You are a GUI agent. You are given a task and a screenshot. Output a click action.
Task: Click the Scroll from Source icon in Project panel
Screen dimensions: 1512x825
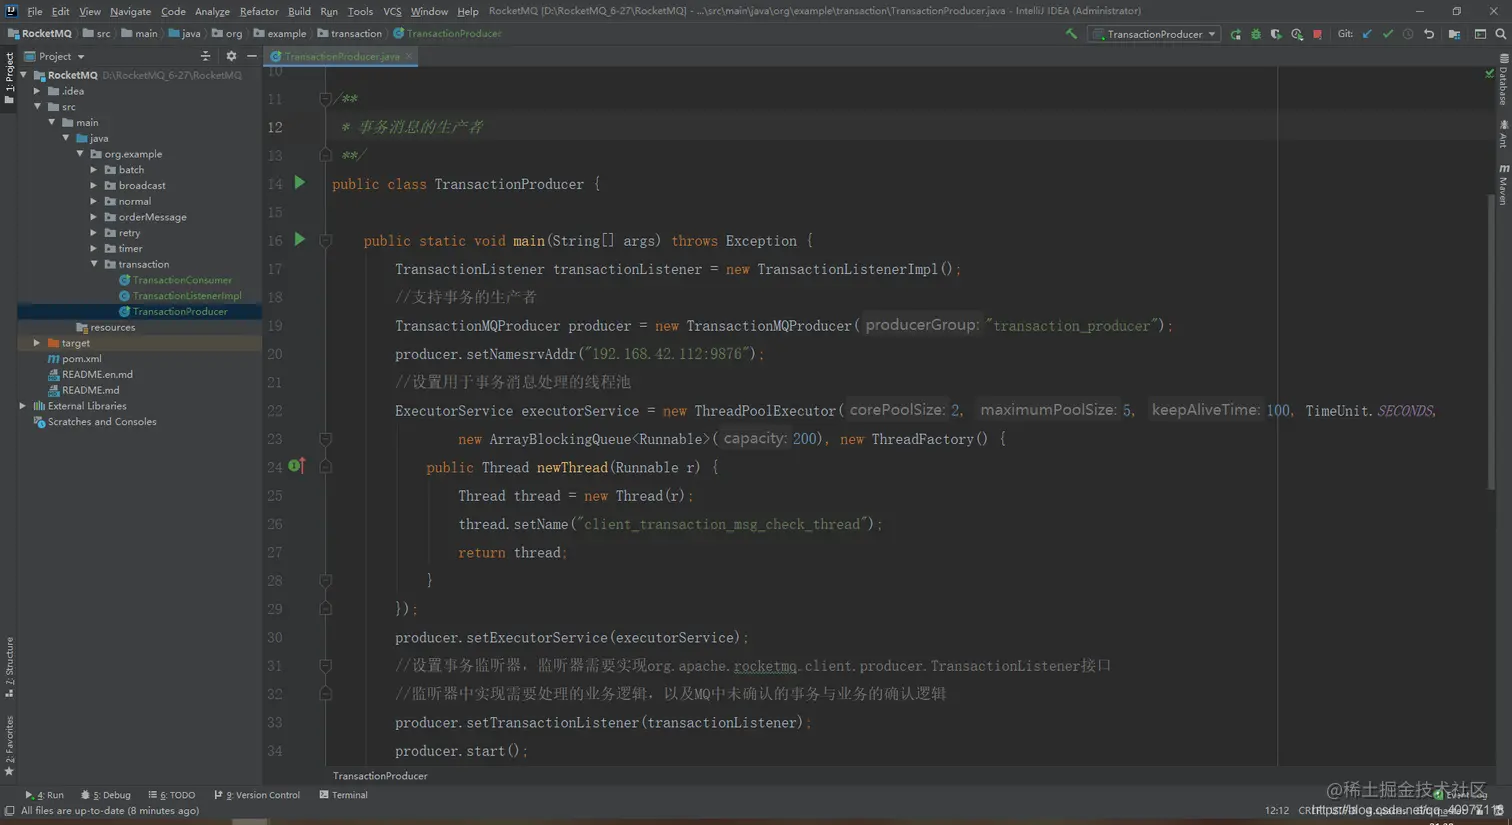coord(205,56)
